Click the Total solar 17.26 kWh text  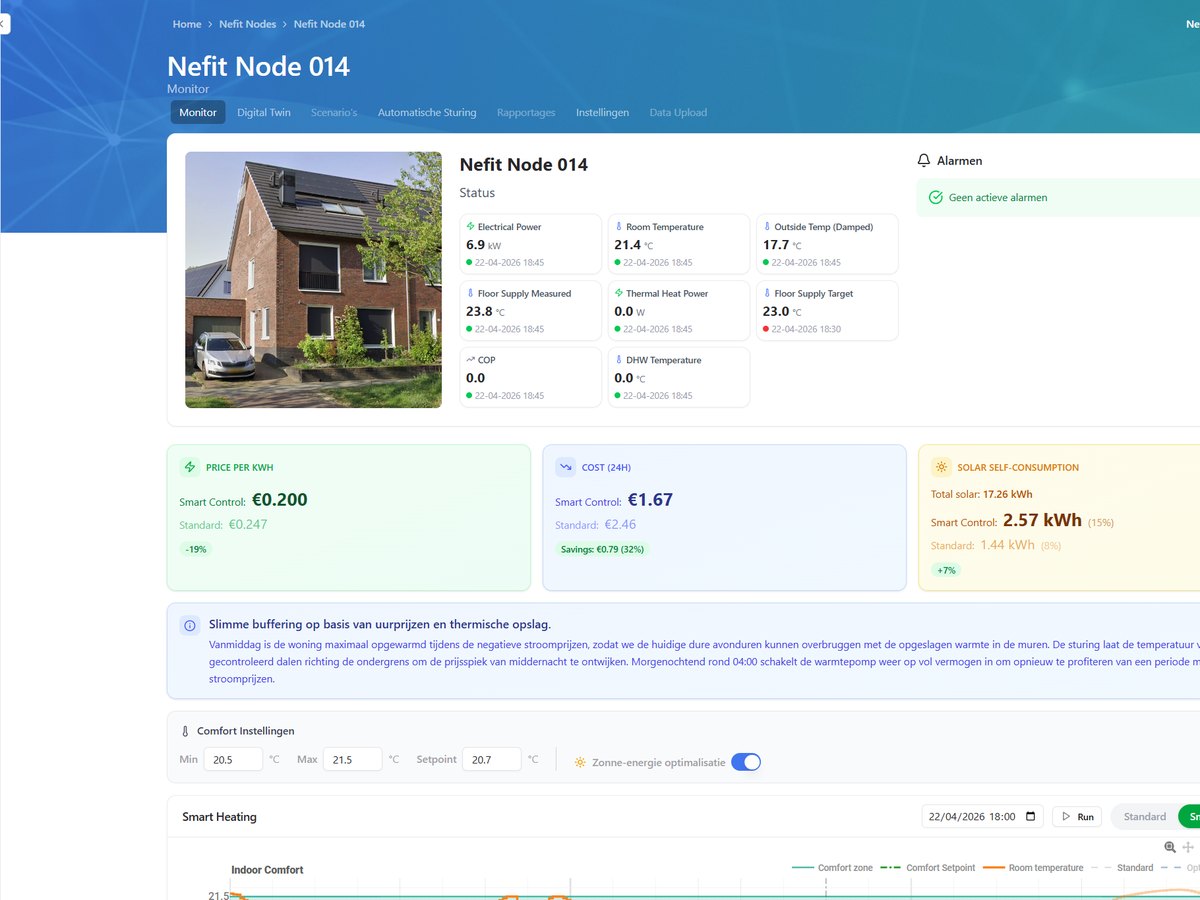coord(981,494)
